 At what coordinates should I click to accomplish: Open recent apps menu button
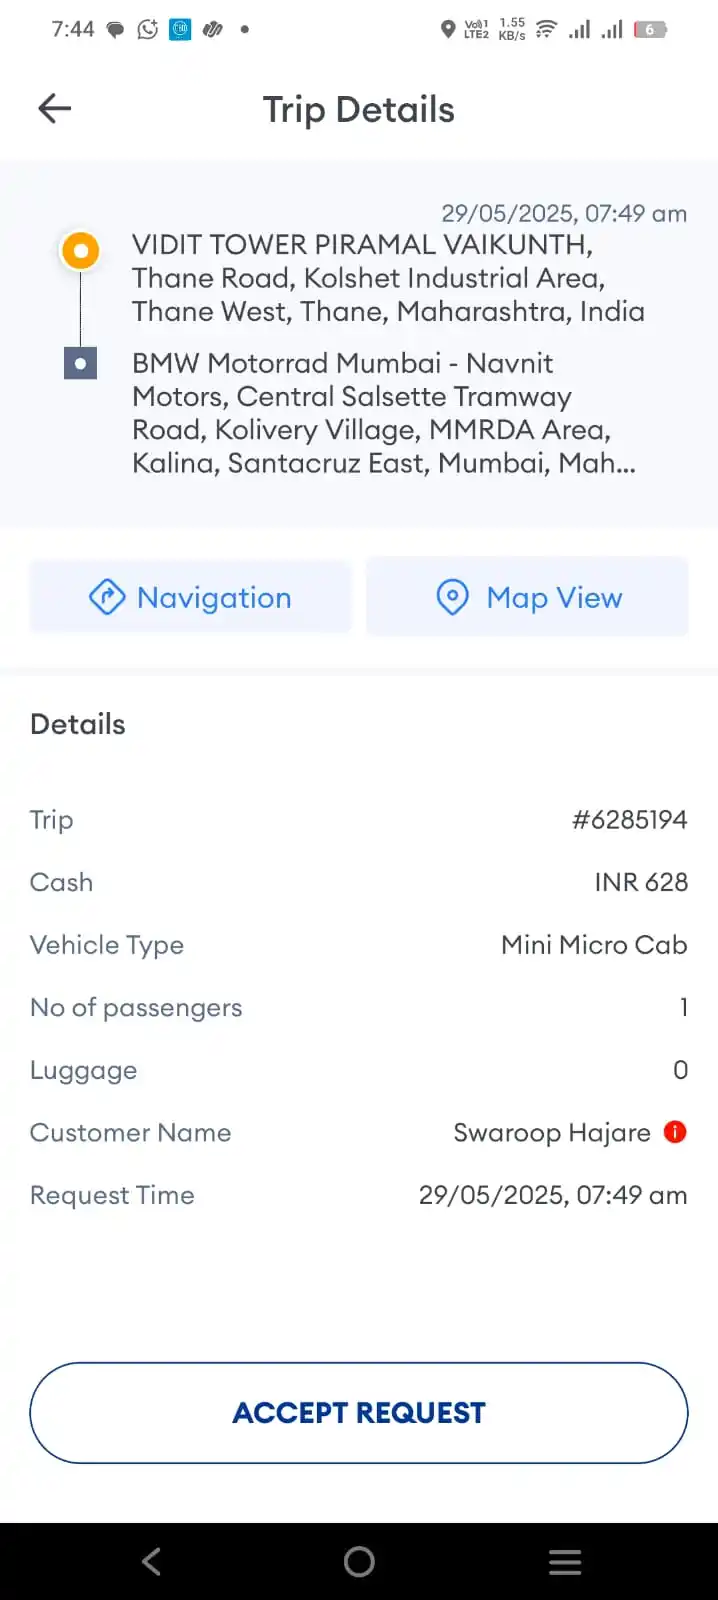pos(565,1561)
